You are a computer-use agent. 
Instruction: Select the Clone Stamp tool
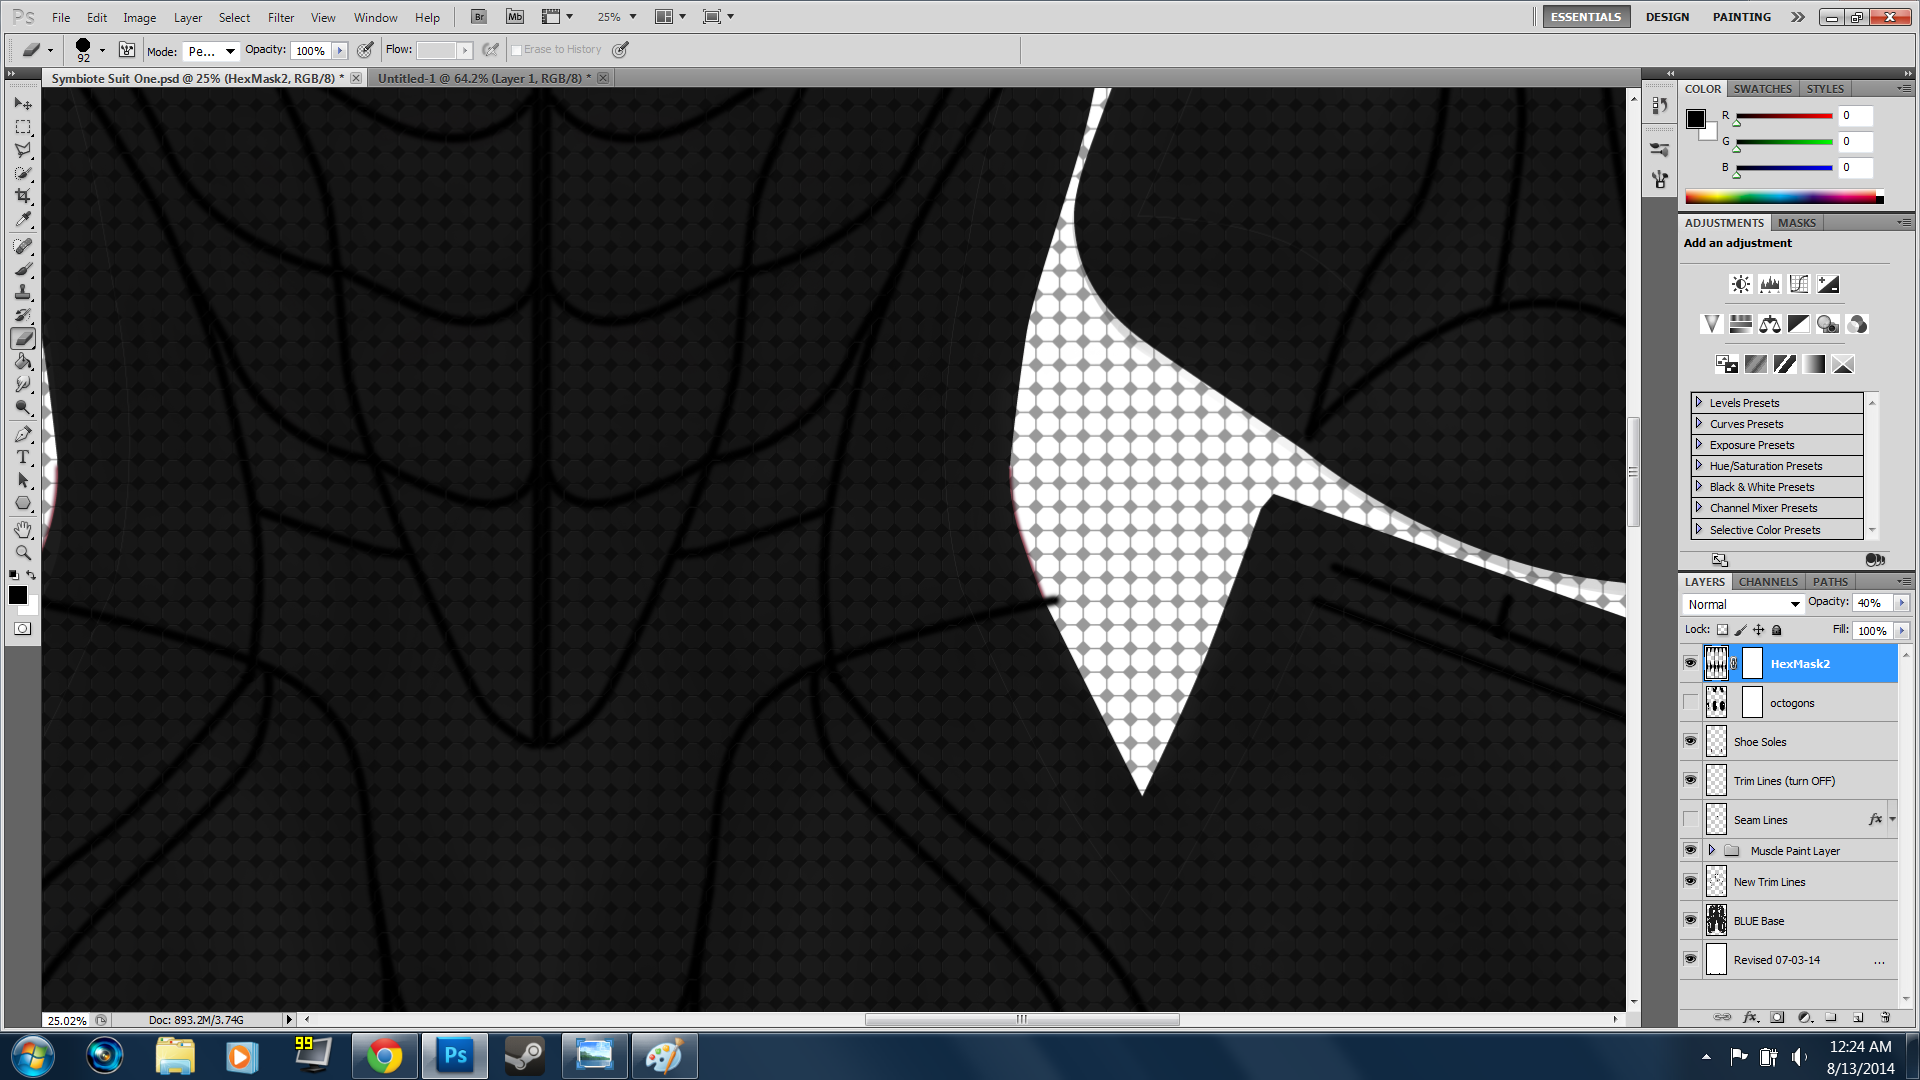pyautogui.click(x=23, y=292)
